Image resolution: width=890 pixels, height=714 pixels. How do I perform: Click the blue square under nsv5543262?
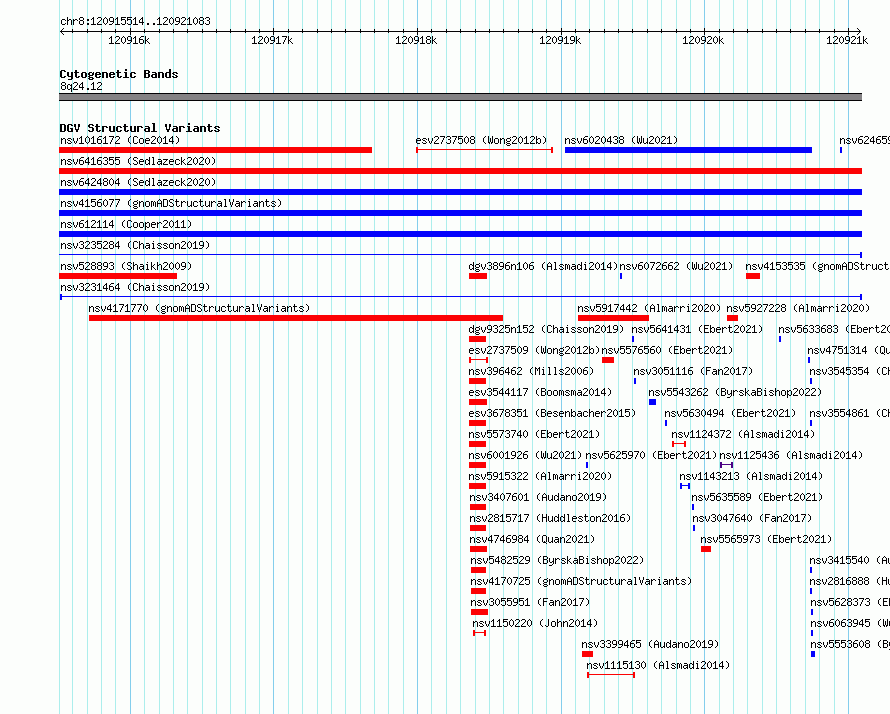pos(652,402)
